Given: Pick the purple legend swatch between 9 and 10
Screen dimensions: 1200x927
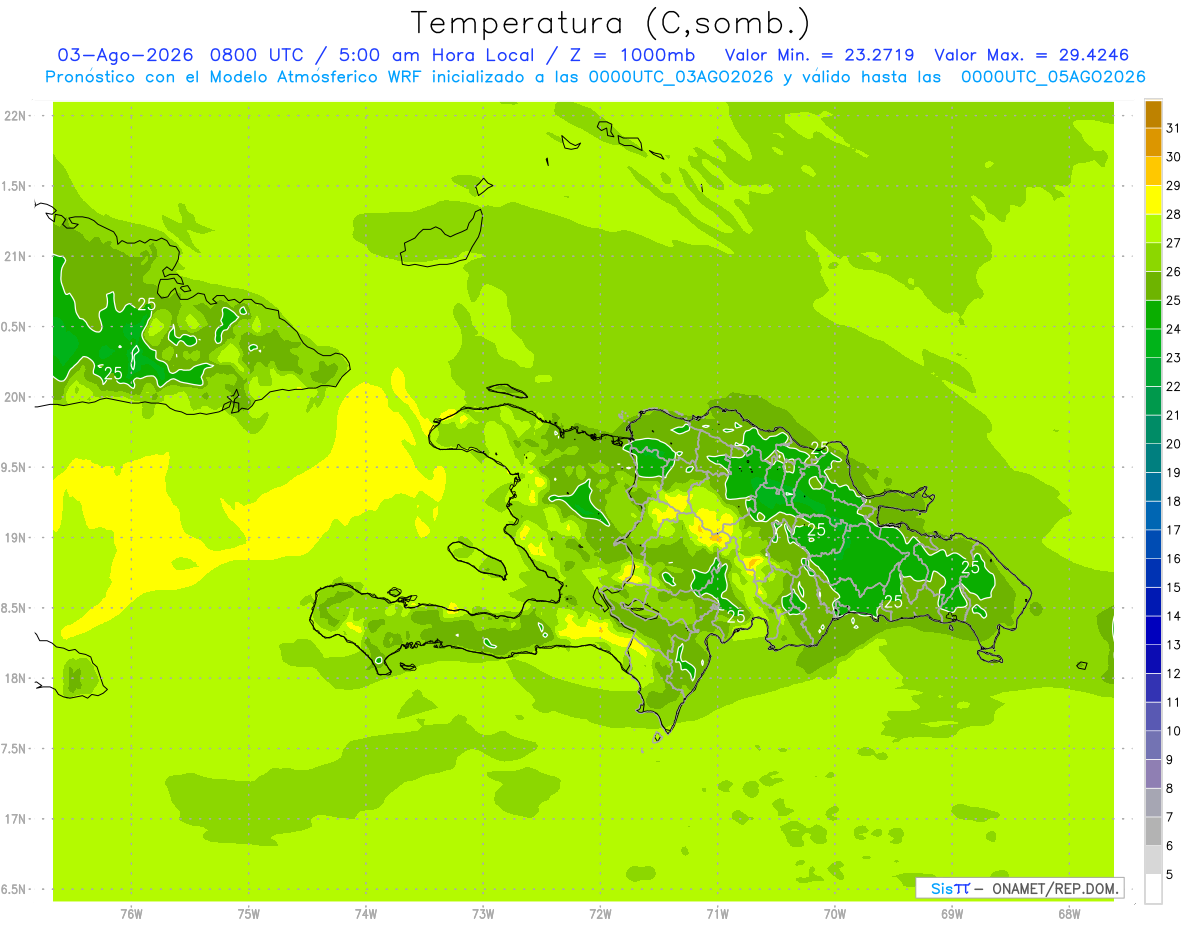Looking at the screenshot, I should click(x=1153, y=745).
